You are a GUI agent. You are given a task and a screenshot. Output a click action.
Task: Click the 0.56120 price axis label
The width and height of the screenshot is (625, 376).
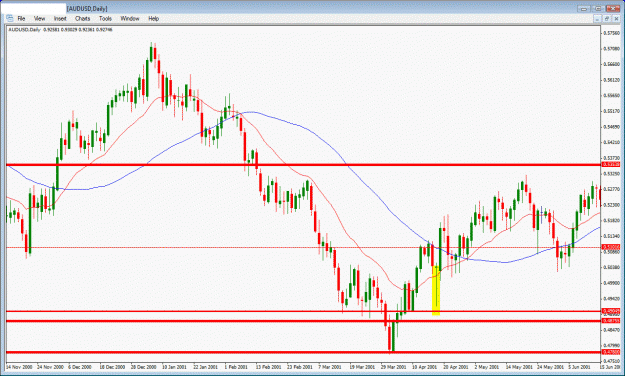click(611, 80)
